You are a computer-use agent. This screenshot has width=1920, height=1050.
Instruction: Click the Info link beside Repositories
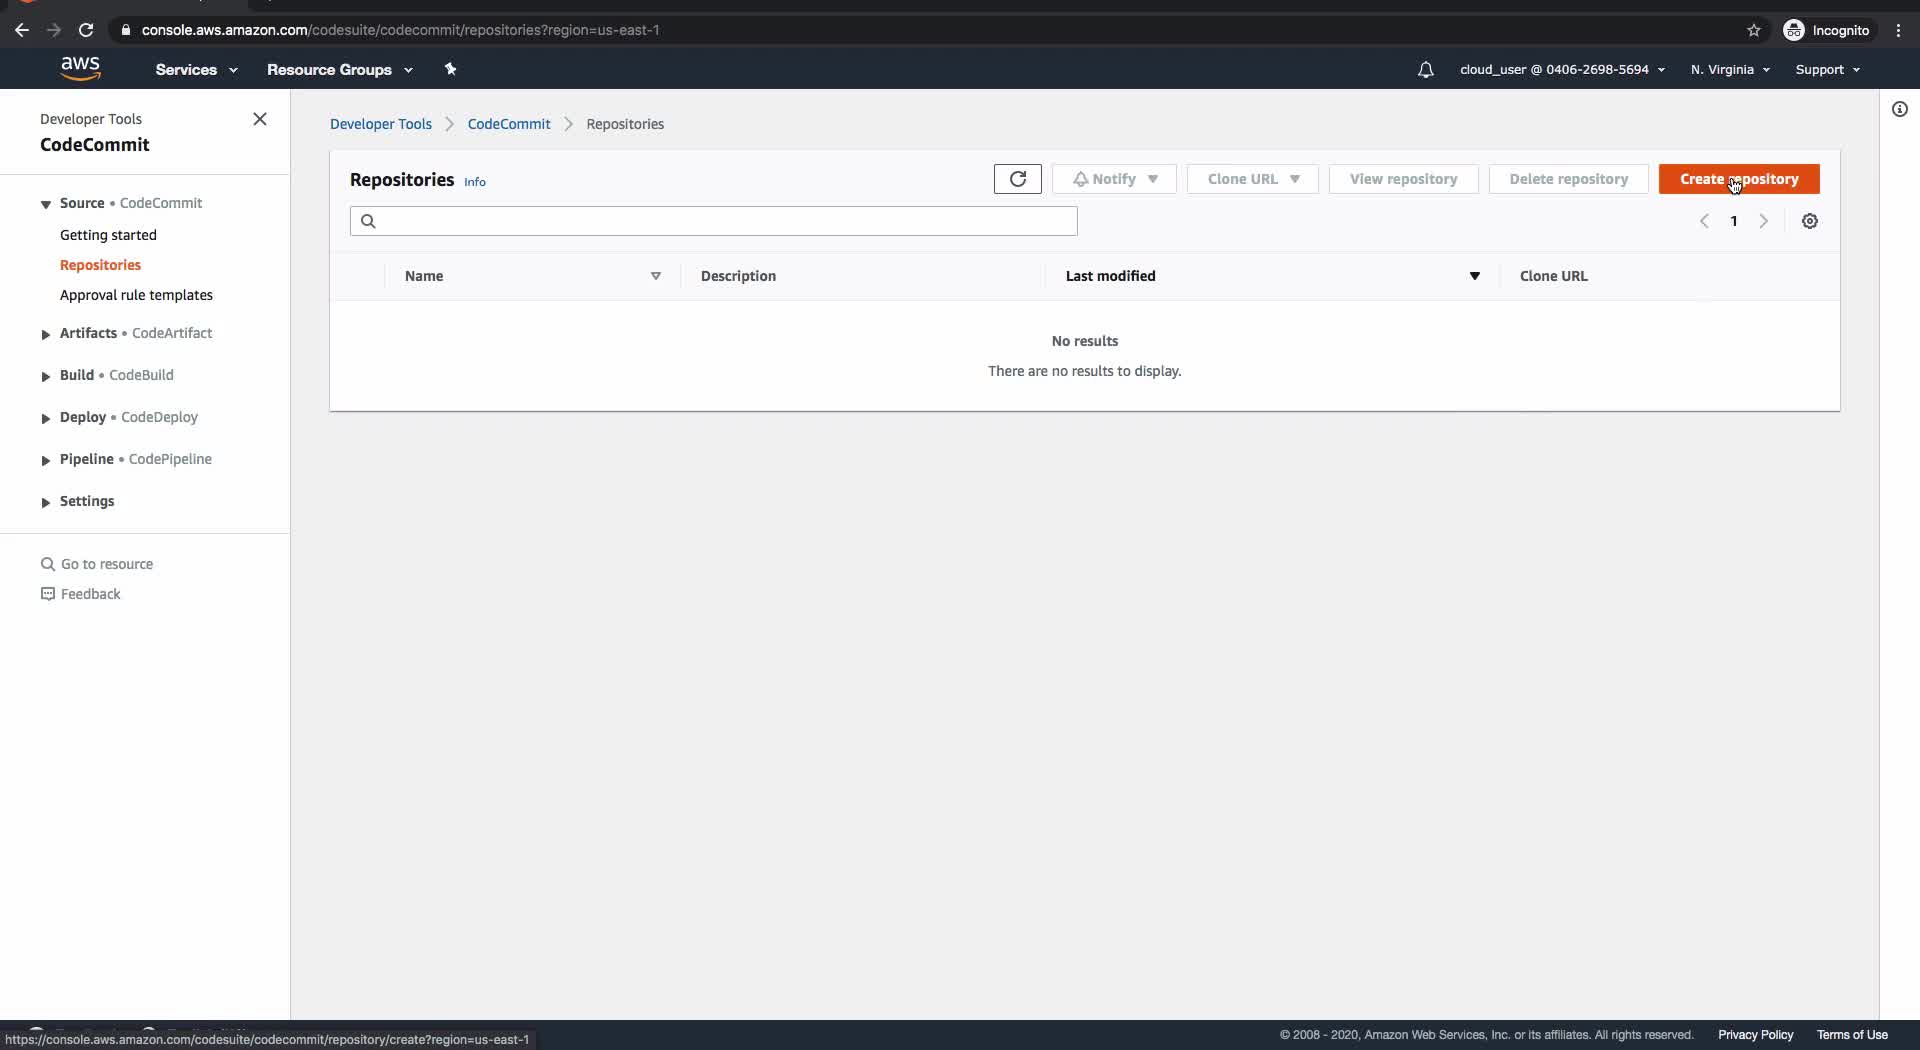coord(475,182)
